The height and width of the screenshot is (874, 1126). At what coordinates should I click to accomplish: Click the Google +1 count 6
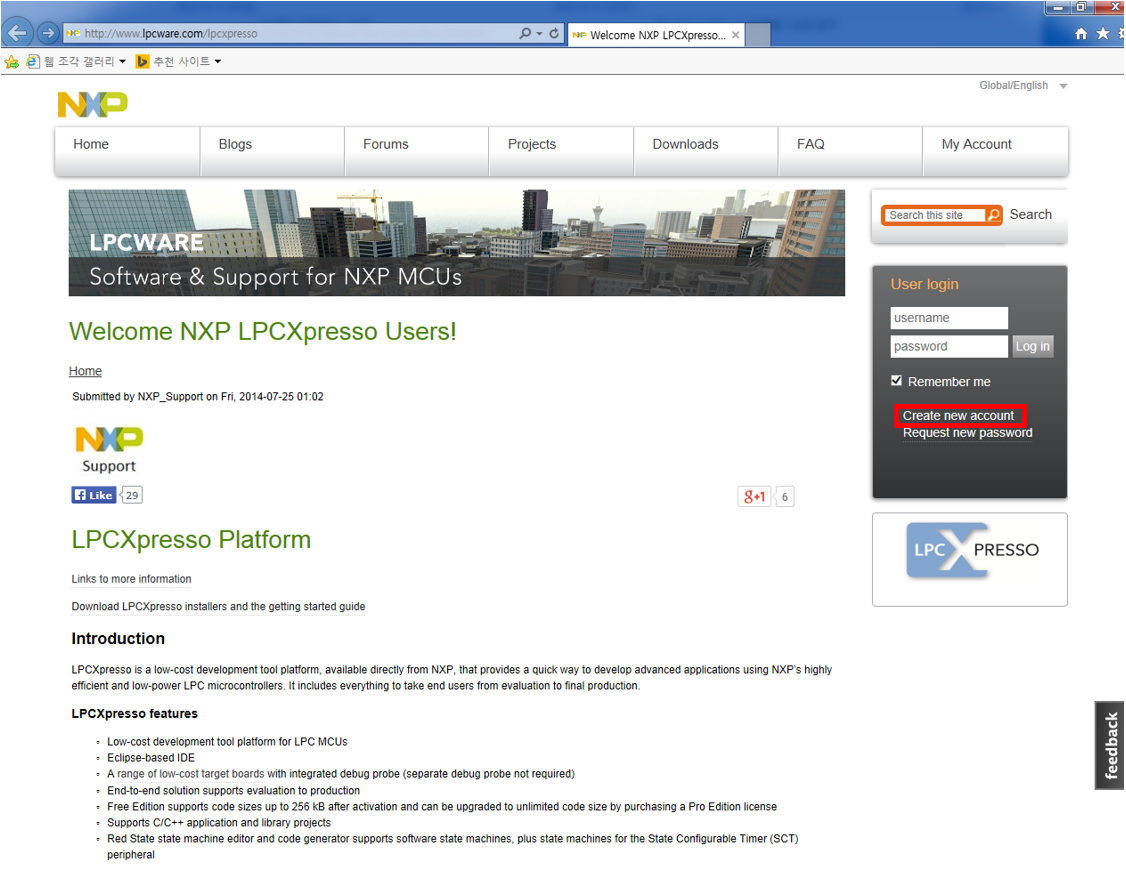785,496
